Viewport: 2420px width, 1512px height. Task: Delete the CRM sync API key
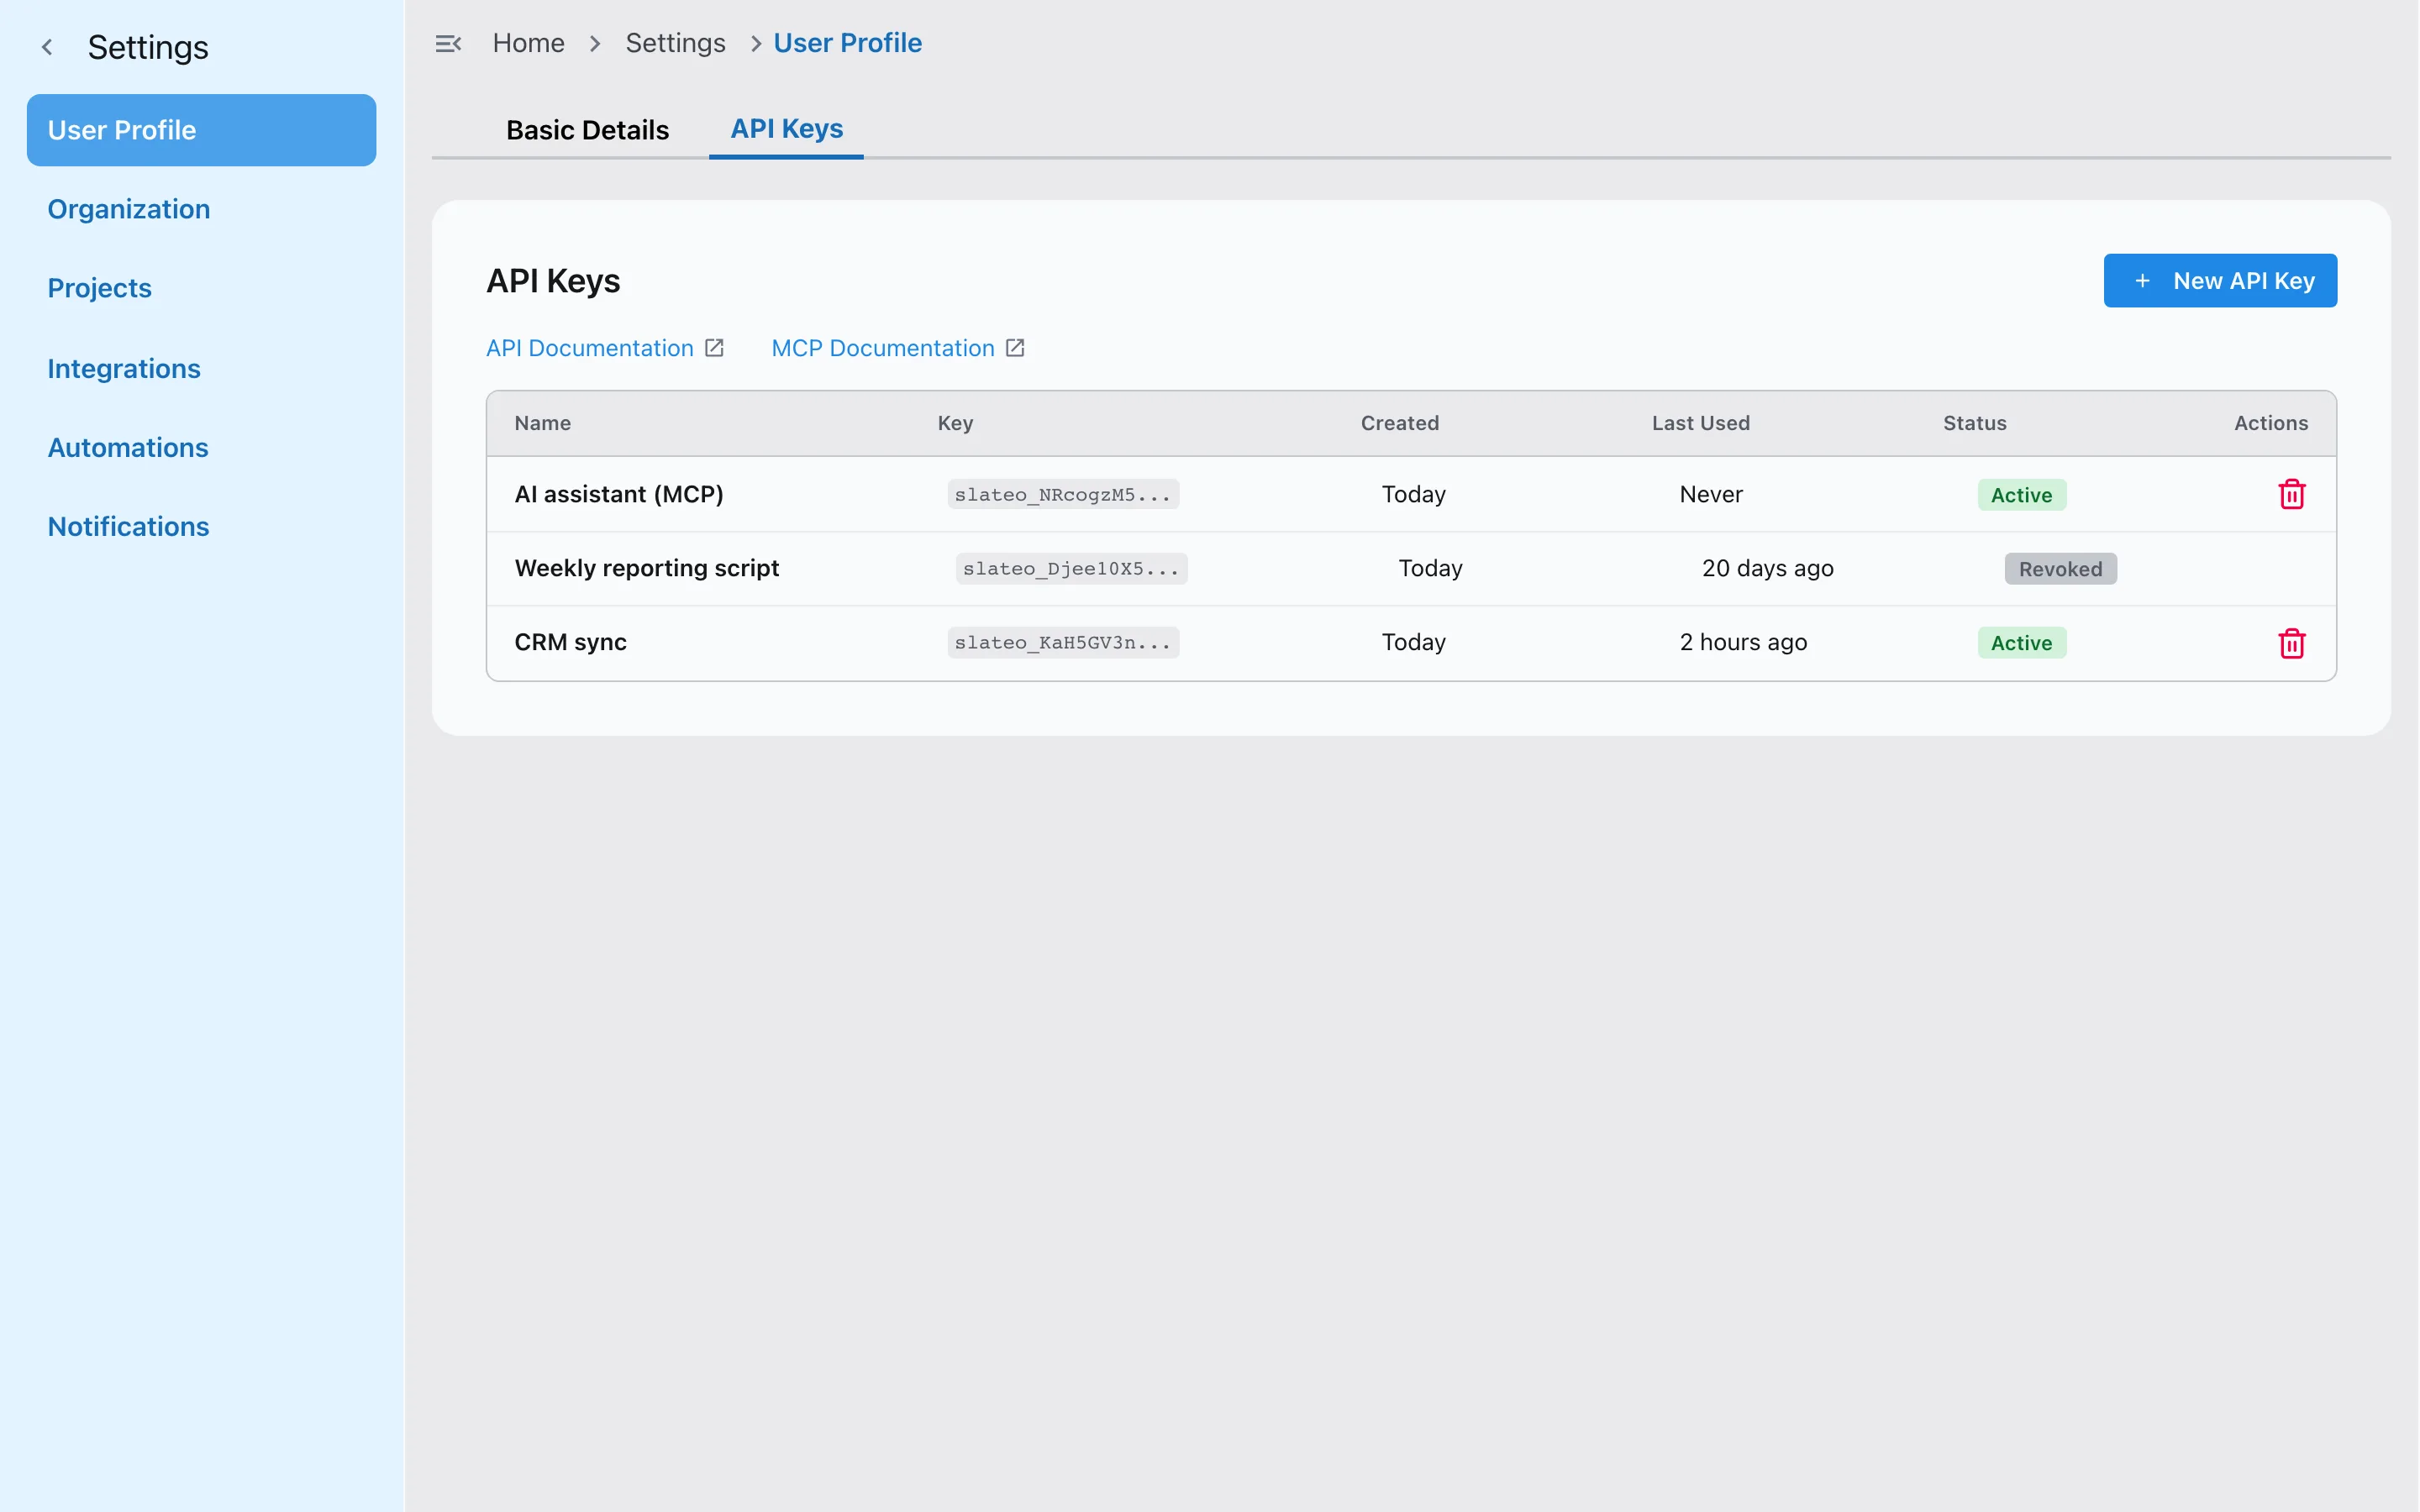pyautogui.click(x=2291, y=642)
